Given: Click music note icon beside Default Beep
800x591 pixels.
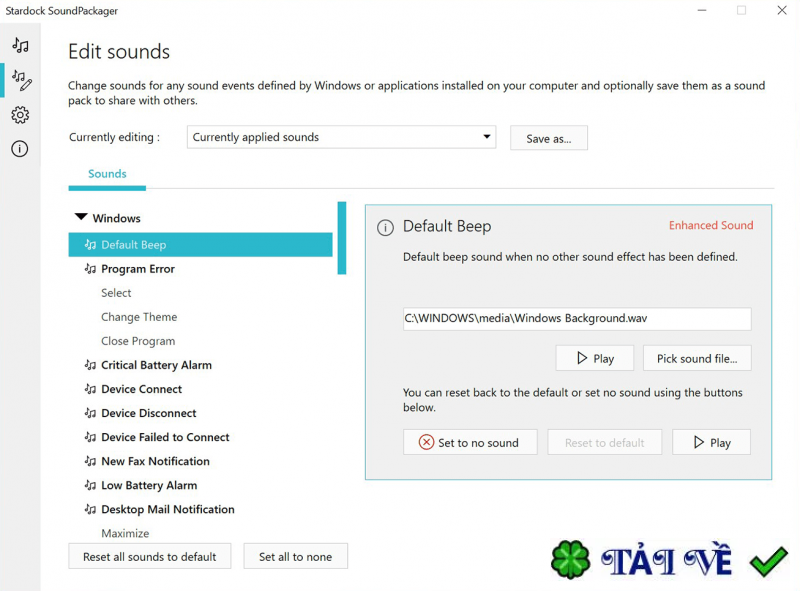Looking at the screenshot, I should (90, 245).
